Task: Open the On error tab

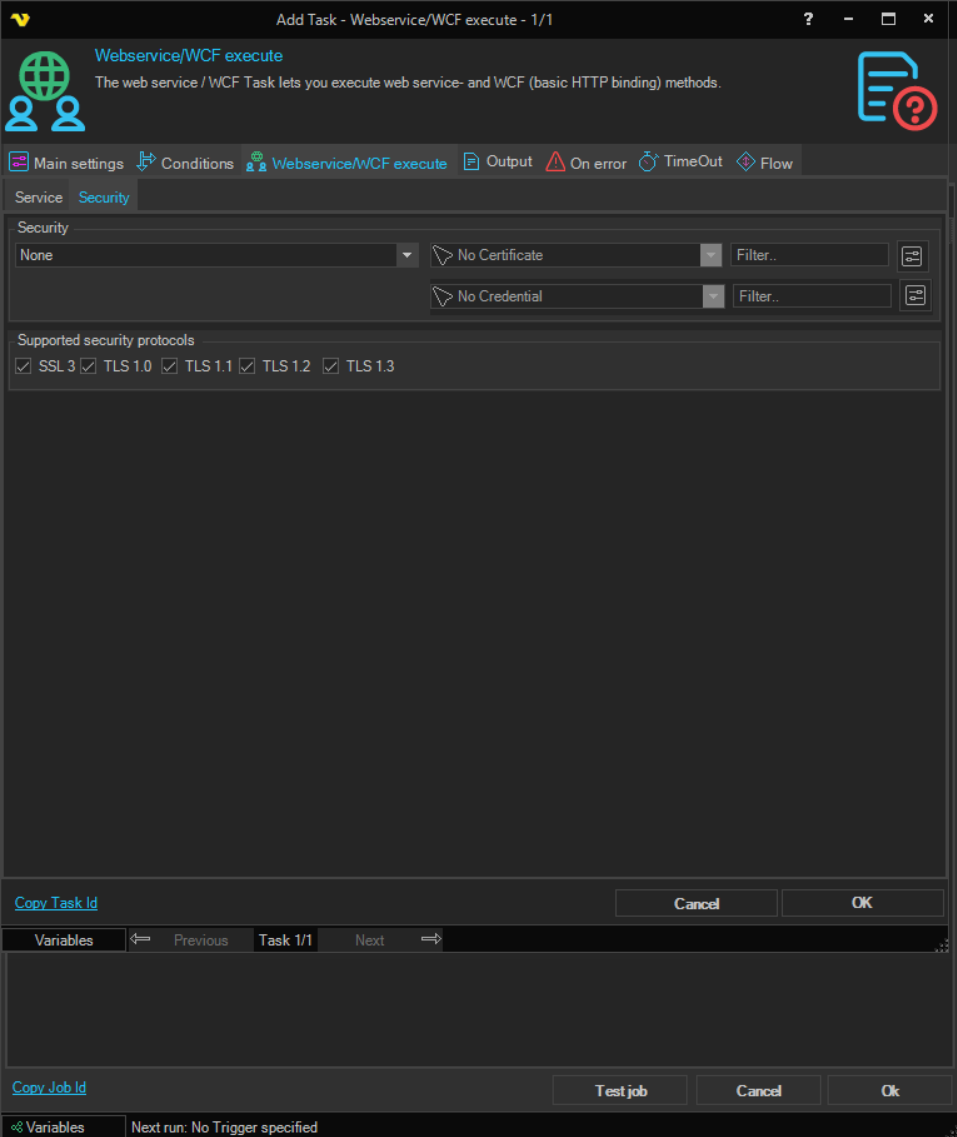Action: coord(586,163)
